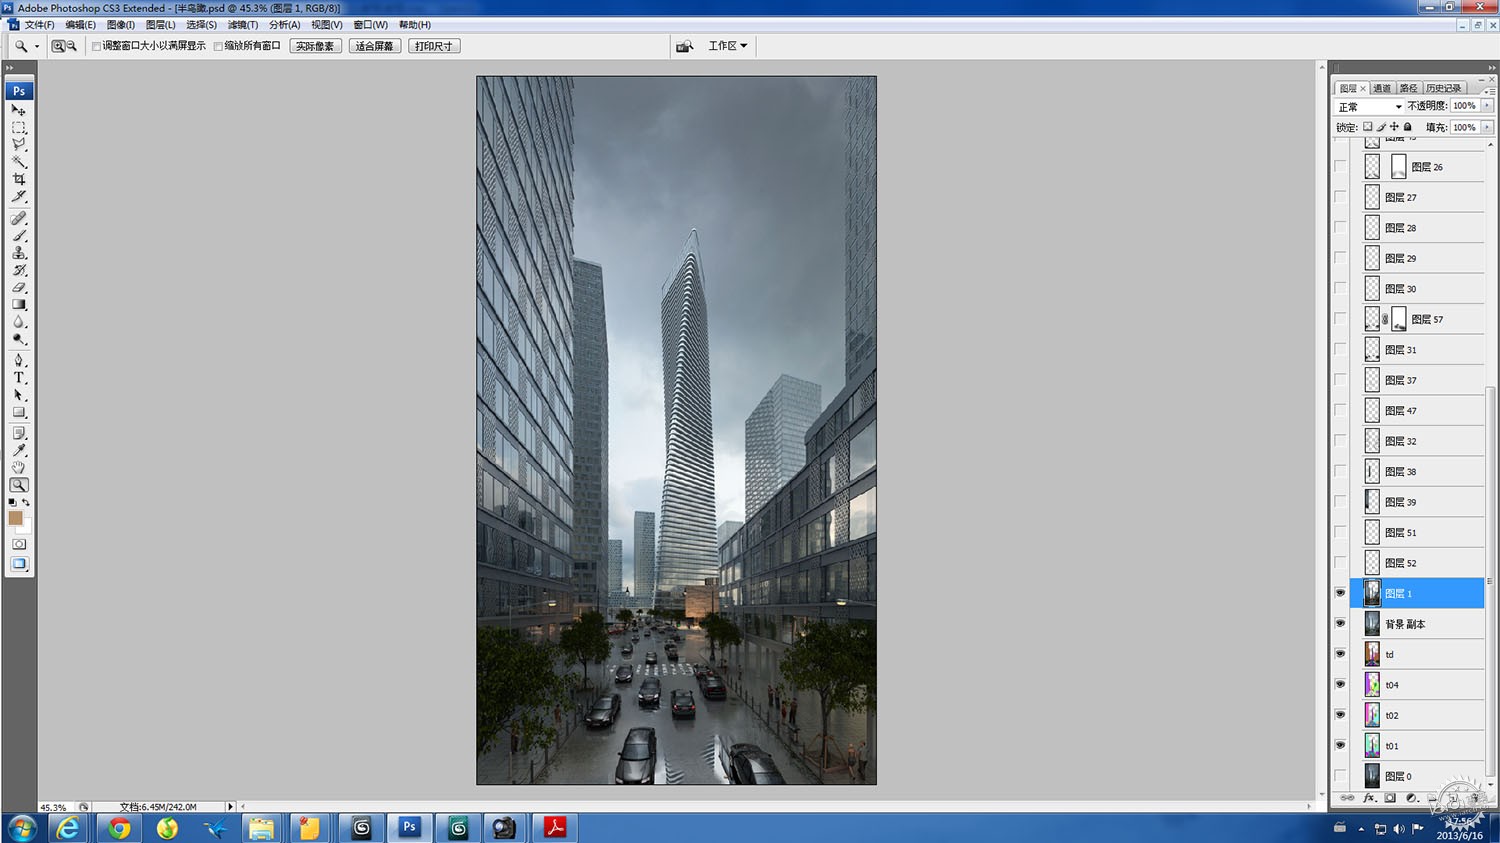Select the Type tool
The image size is (1500, 843).
pyautogui.click(x=19, y=377)
